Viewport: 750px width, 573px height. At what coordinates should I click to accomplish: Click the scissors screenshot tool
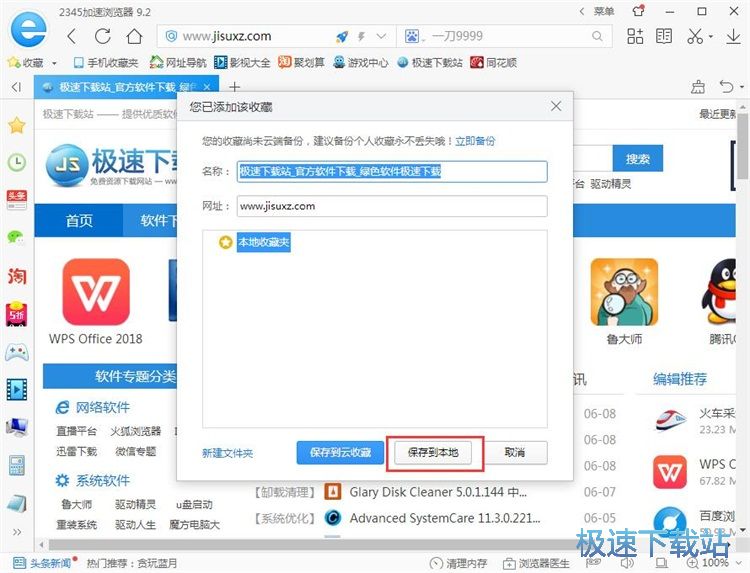pyautogui.click(x=695, y=36)
